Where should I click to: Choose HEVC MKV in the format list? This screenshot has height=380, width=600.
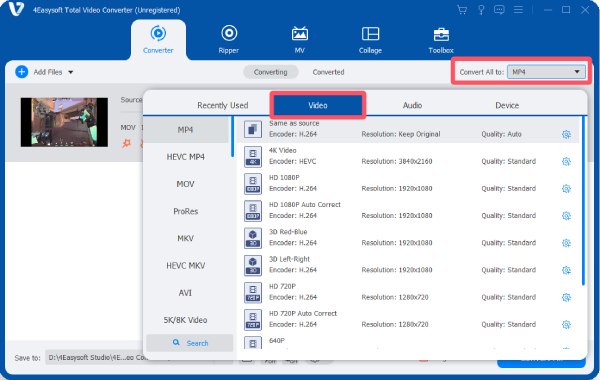tap(186, 266)
